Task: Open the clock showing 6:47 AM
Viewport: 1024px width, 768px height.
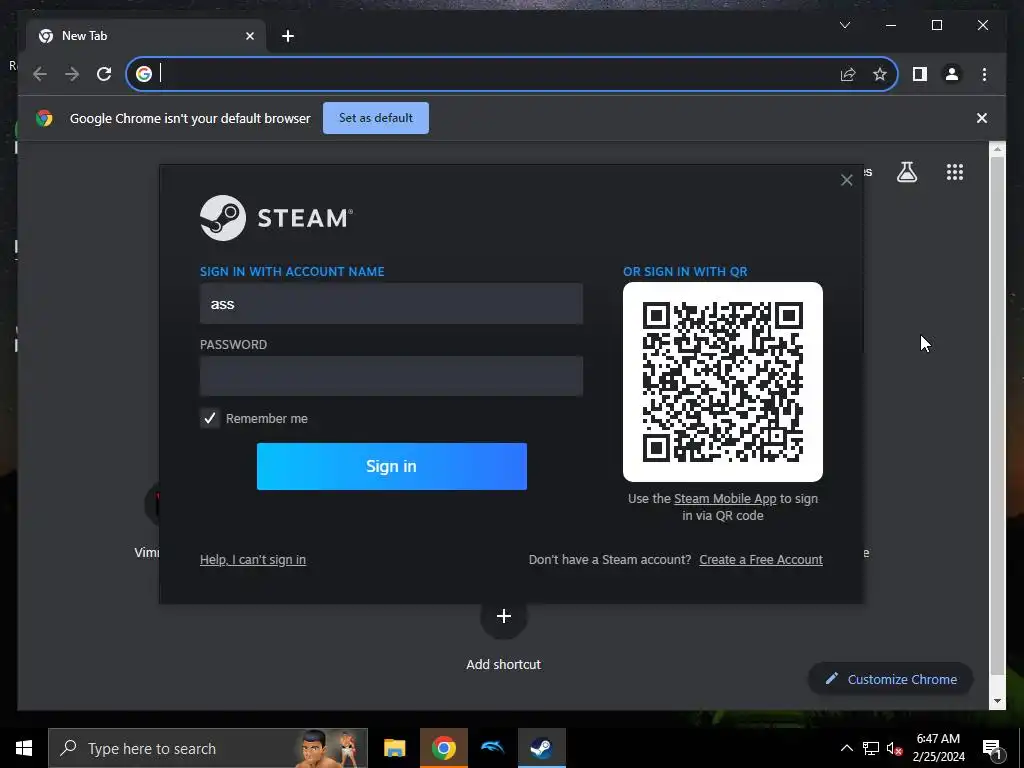Action: pos(938,748)
